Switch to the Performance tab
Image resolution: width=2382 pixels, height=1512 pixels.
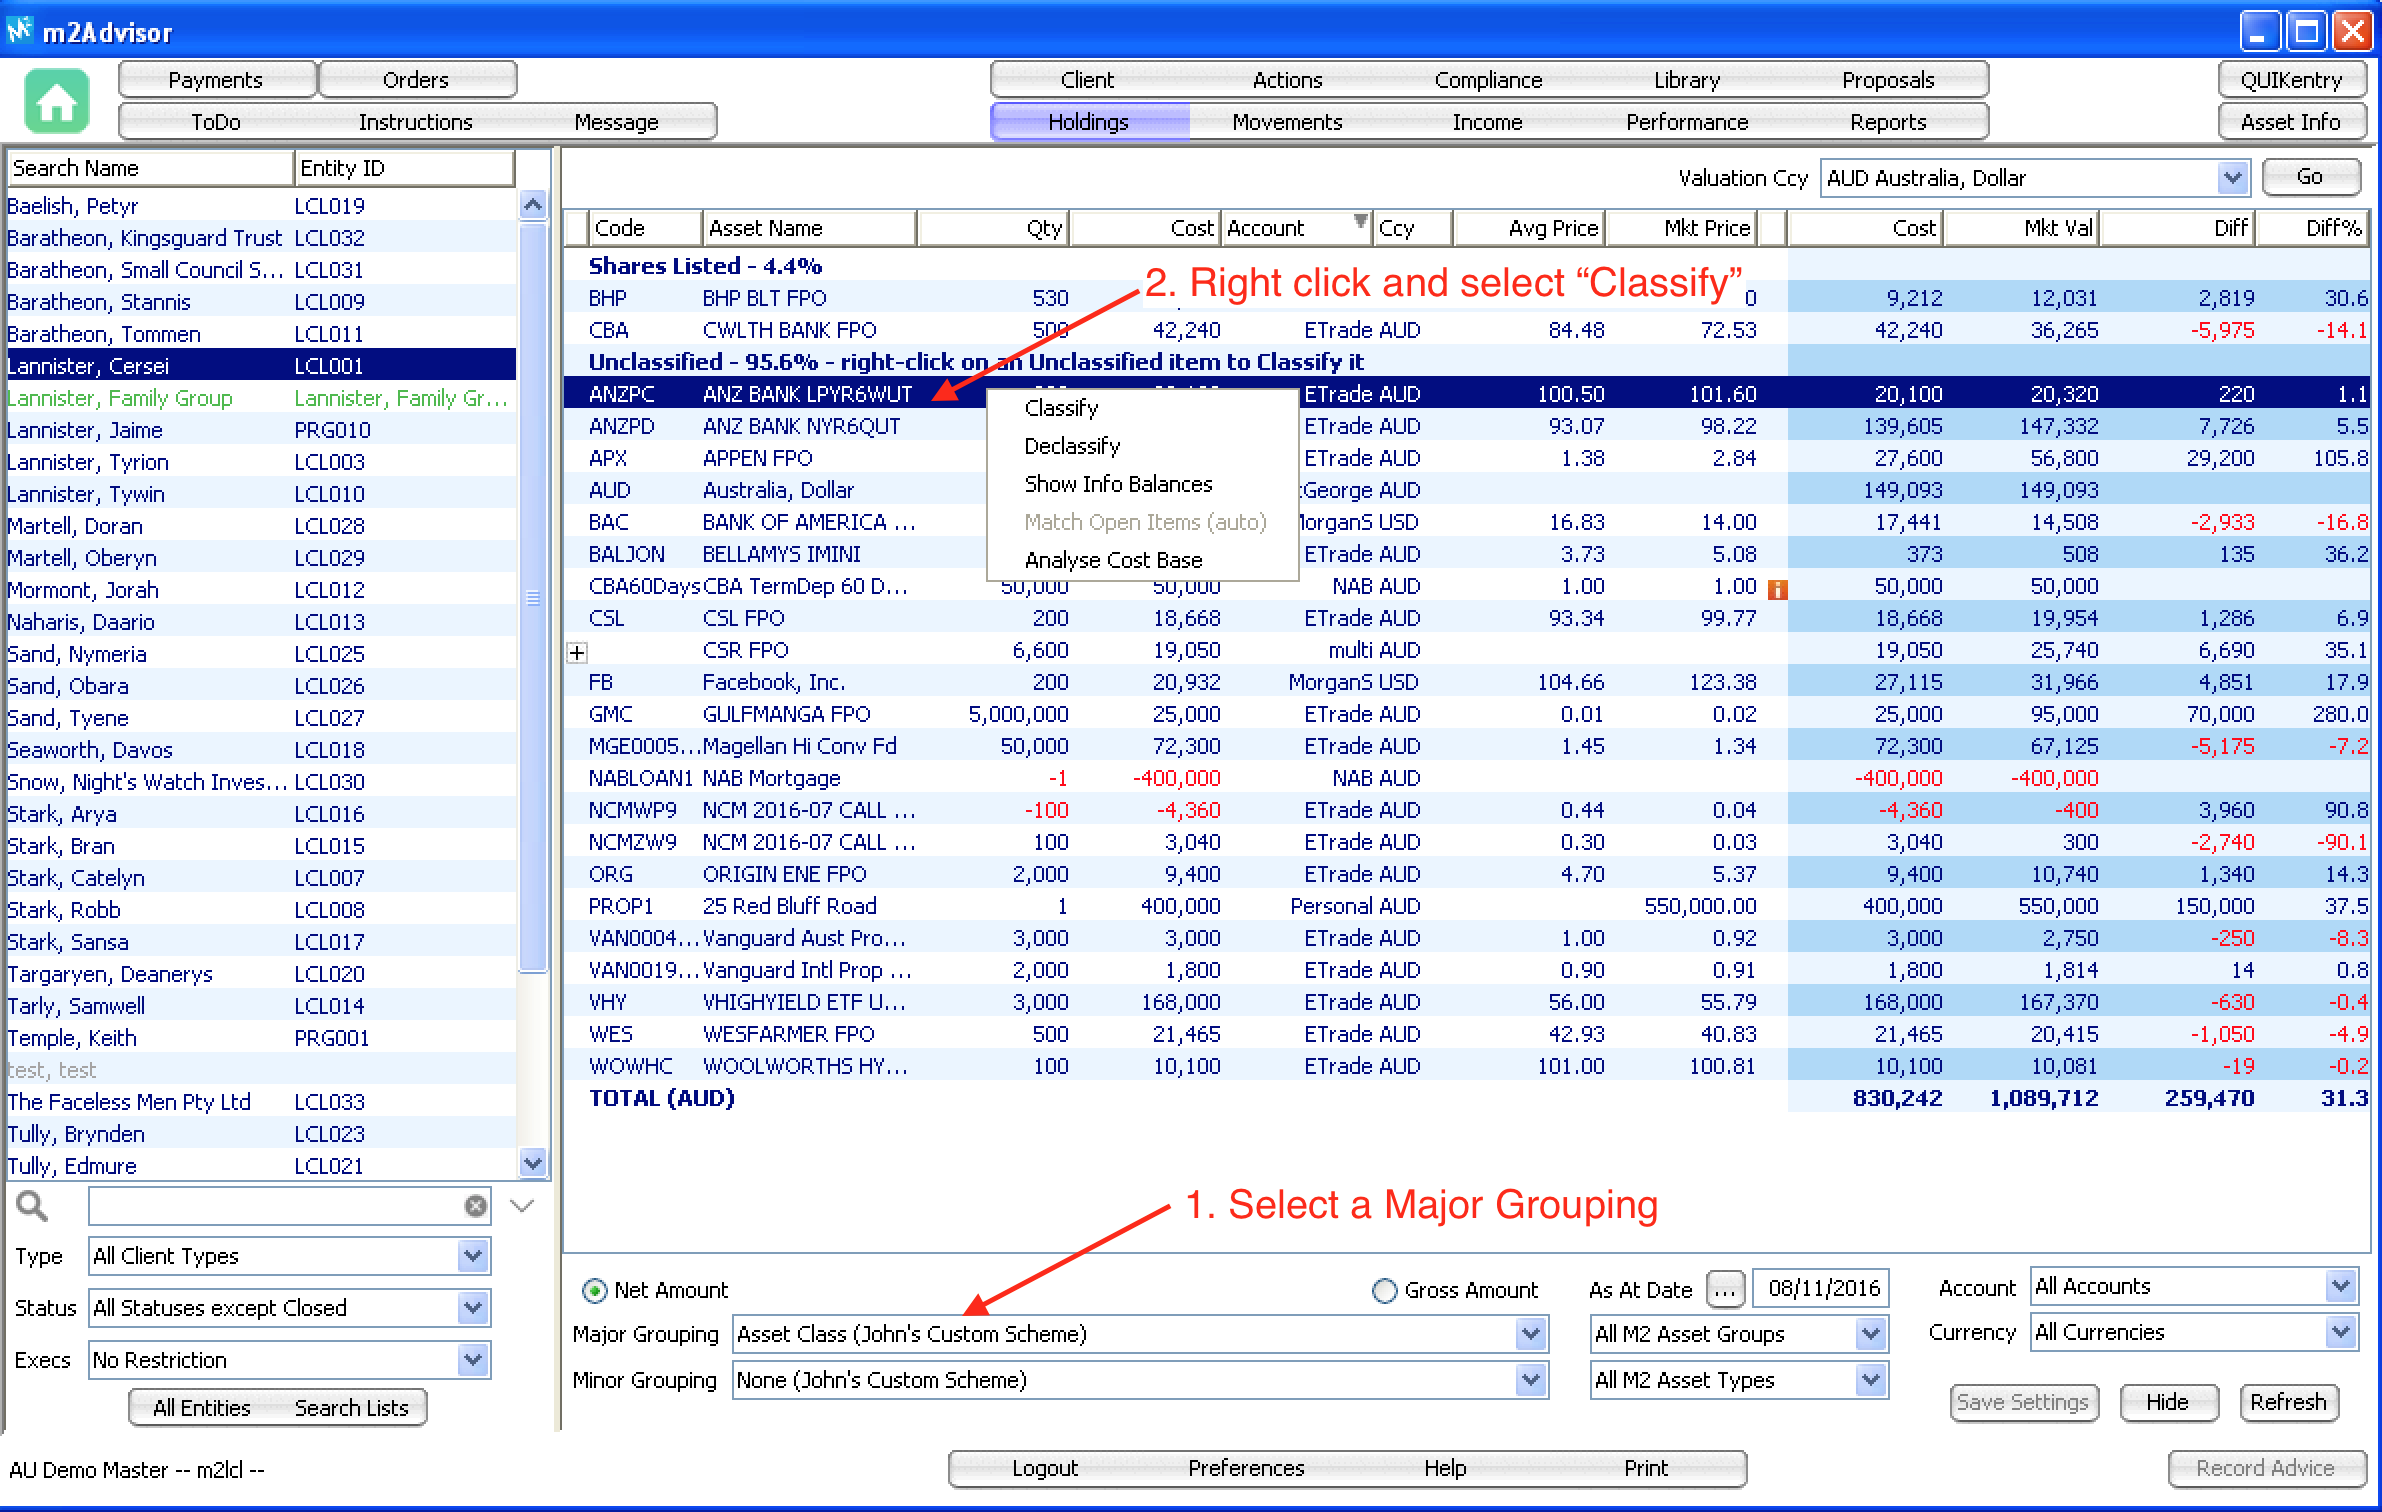1686,122
